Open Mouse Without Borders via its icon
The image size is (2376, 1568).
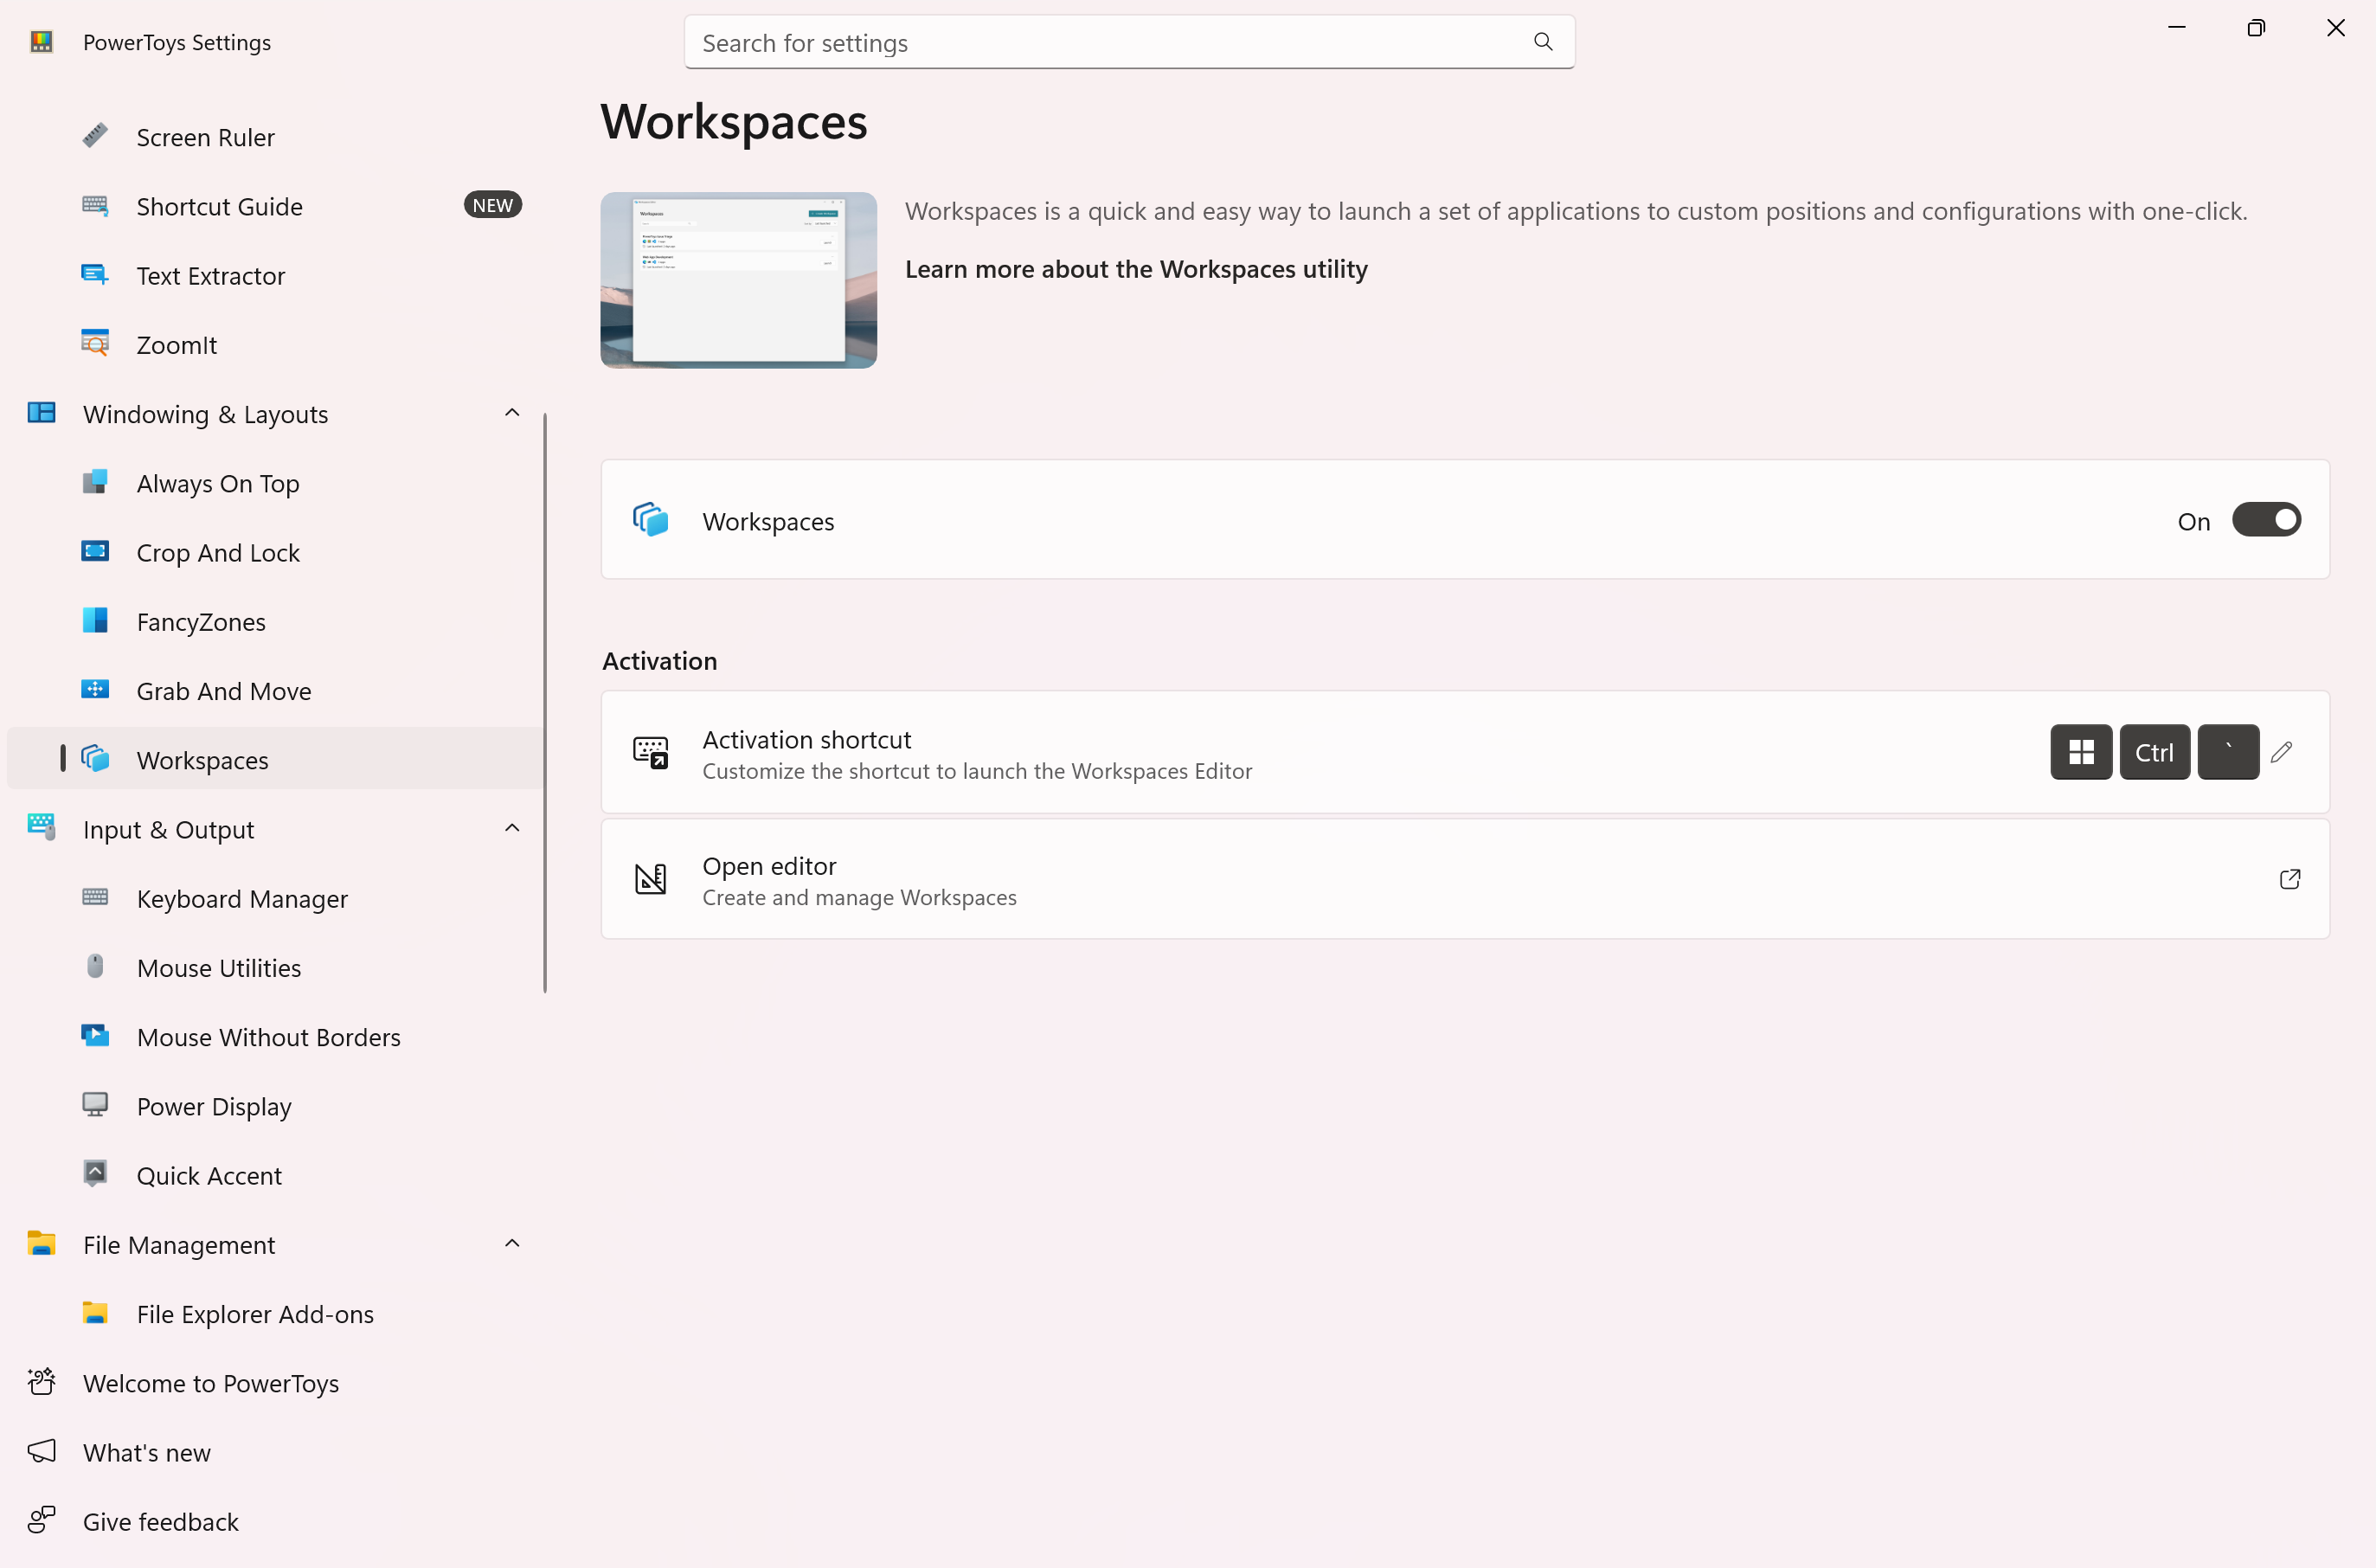[95, 1035]
